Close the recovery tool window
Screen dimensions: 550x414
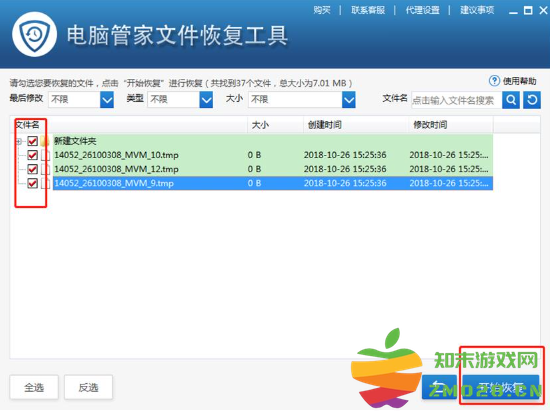pos(543,11)
